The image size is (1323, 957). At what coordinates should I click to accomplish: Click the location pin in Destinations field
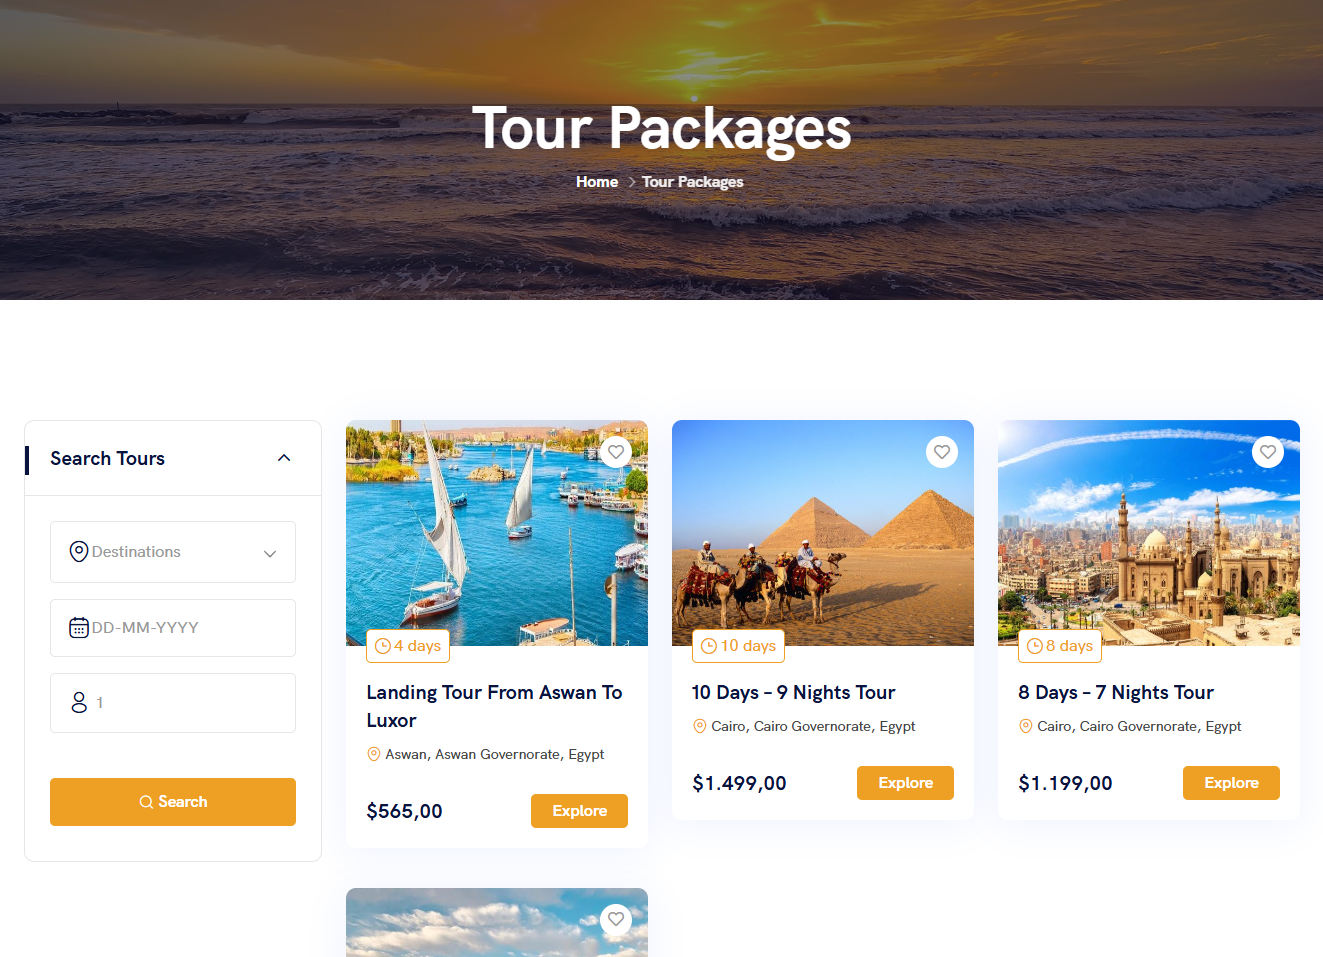79,552
